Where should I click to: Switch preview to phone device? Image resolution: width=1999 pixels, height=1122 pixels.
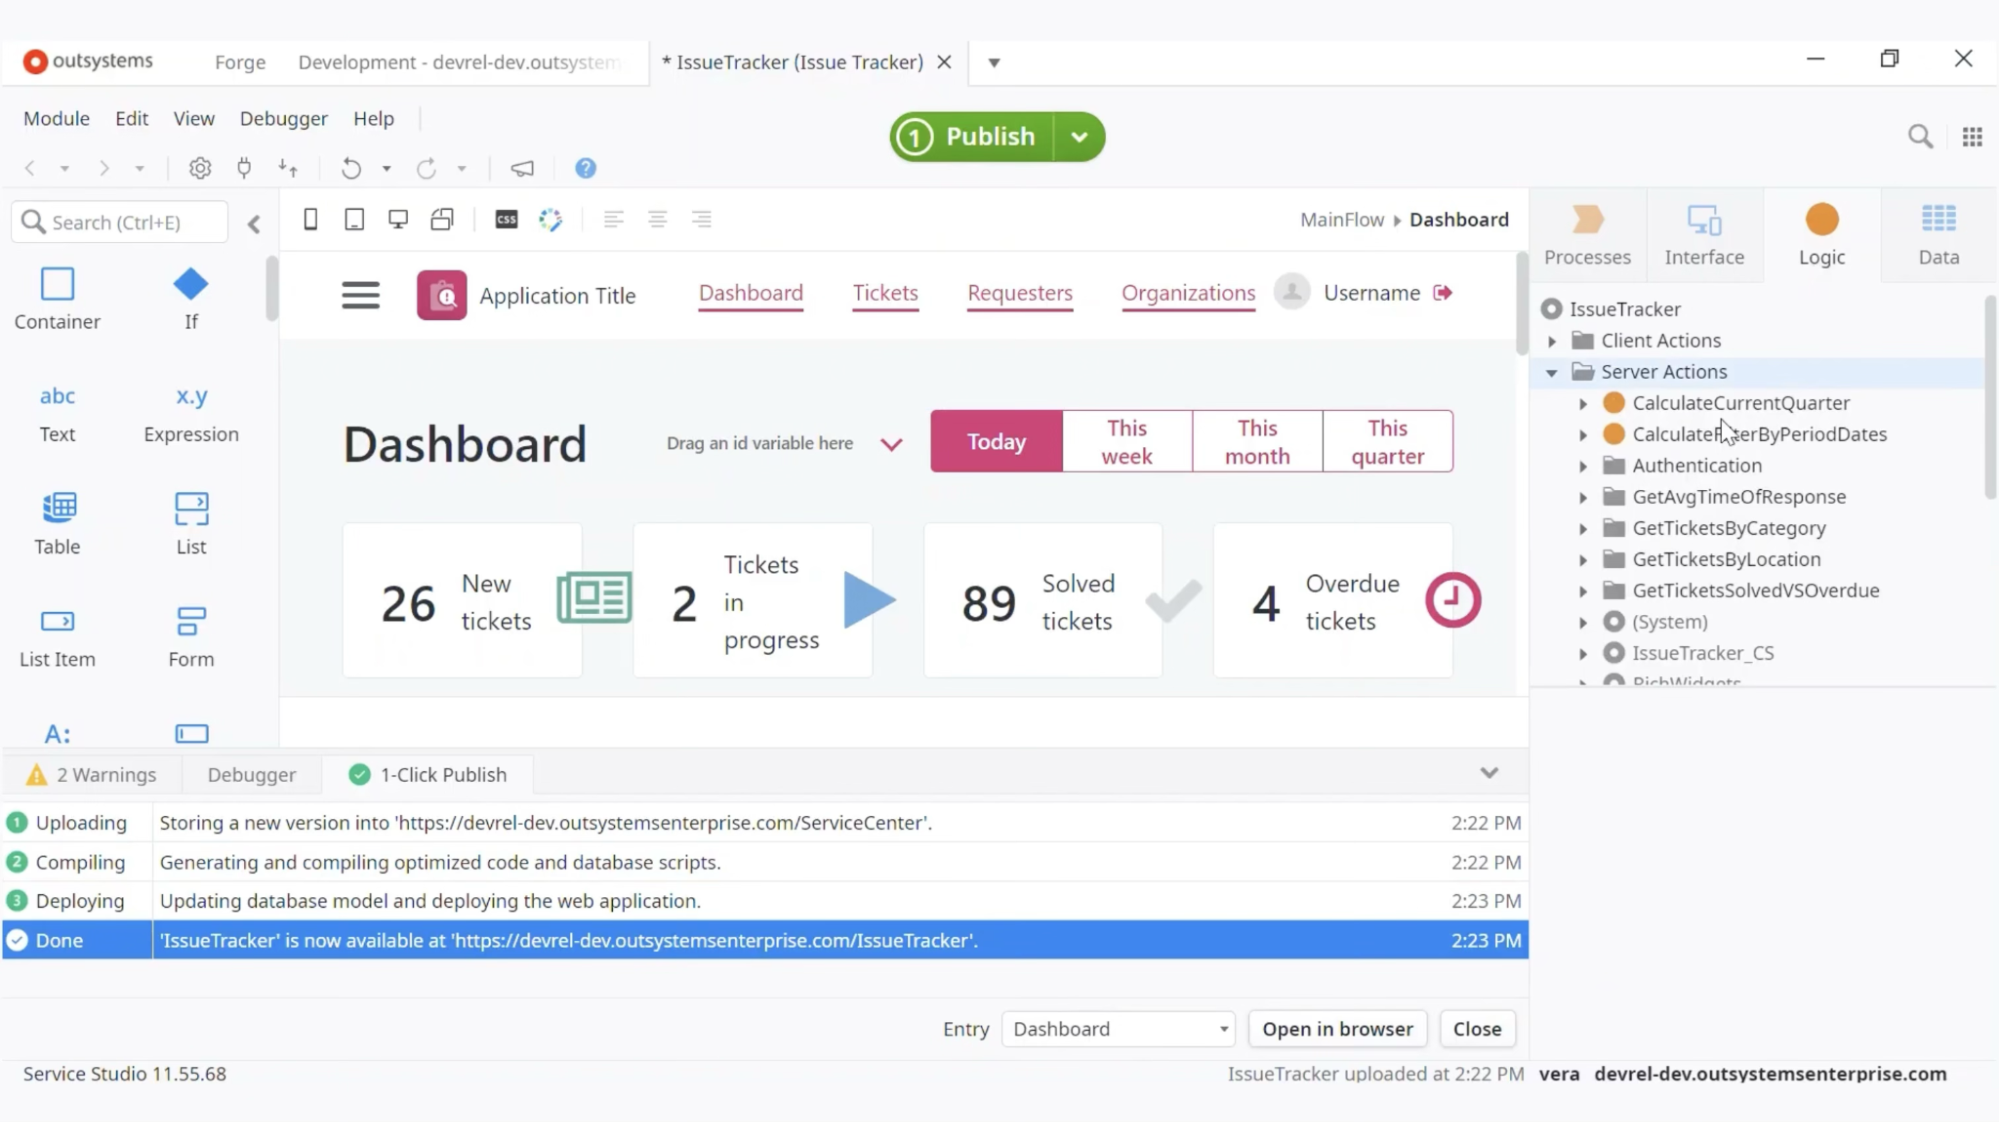point(311,219)
